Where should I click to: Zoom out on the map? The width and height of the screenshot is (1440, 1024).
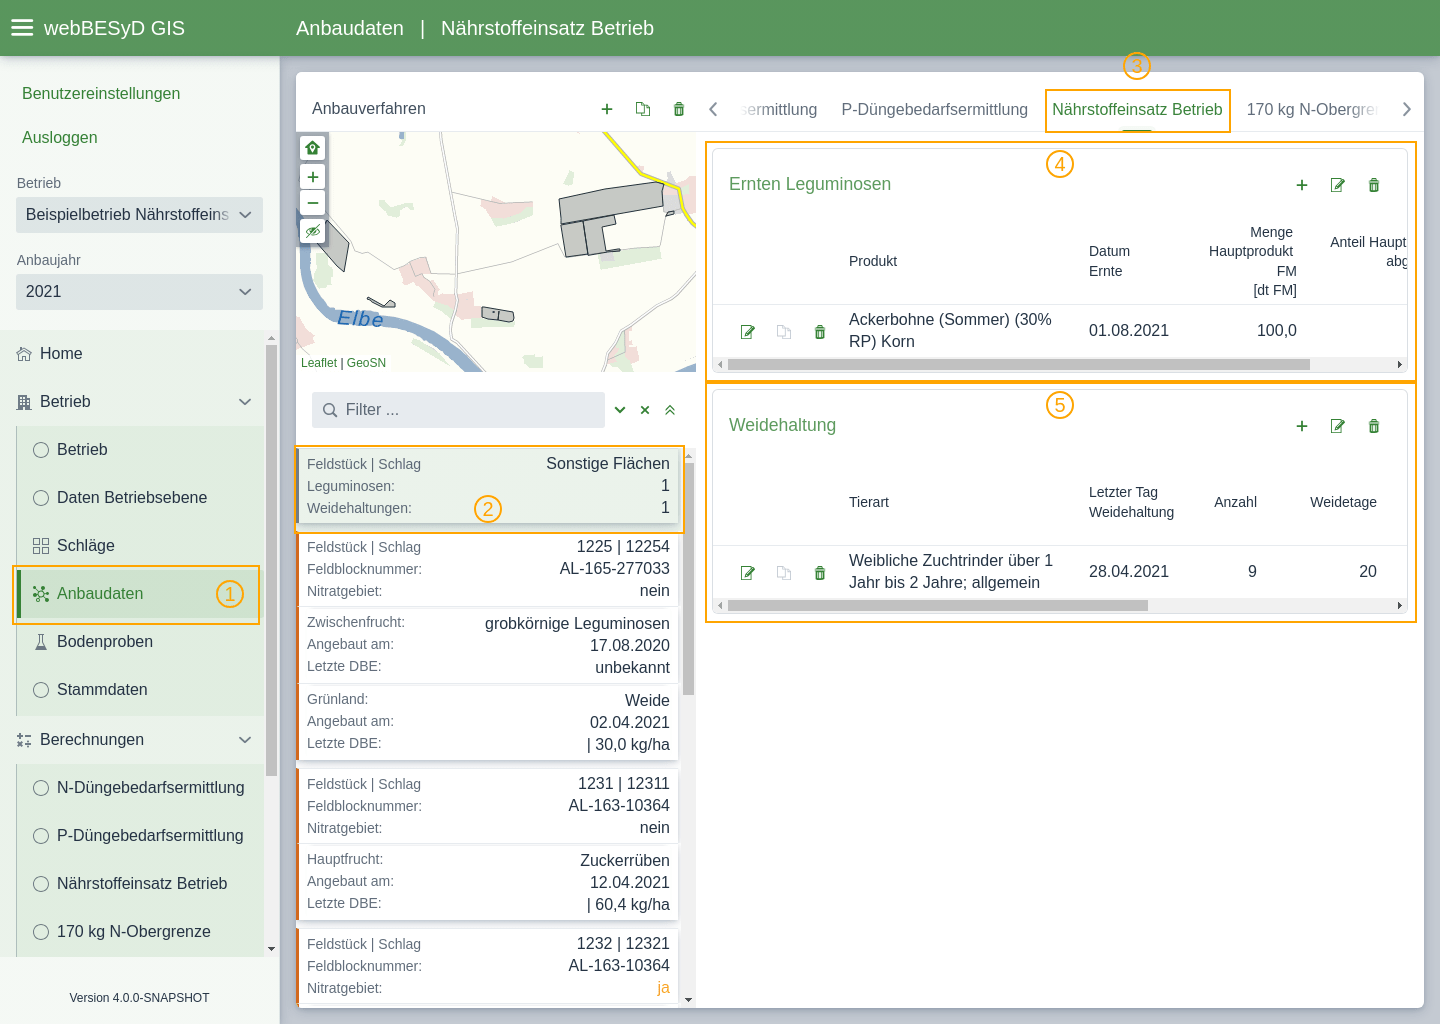click(x=313, y=203)
